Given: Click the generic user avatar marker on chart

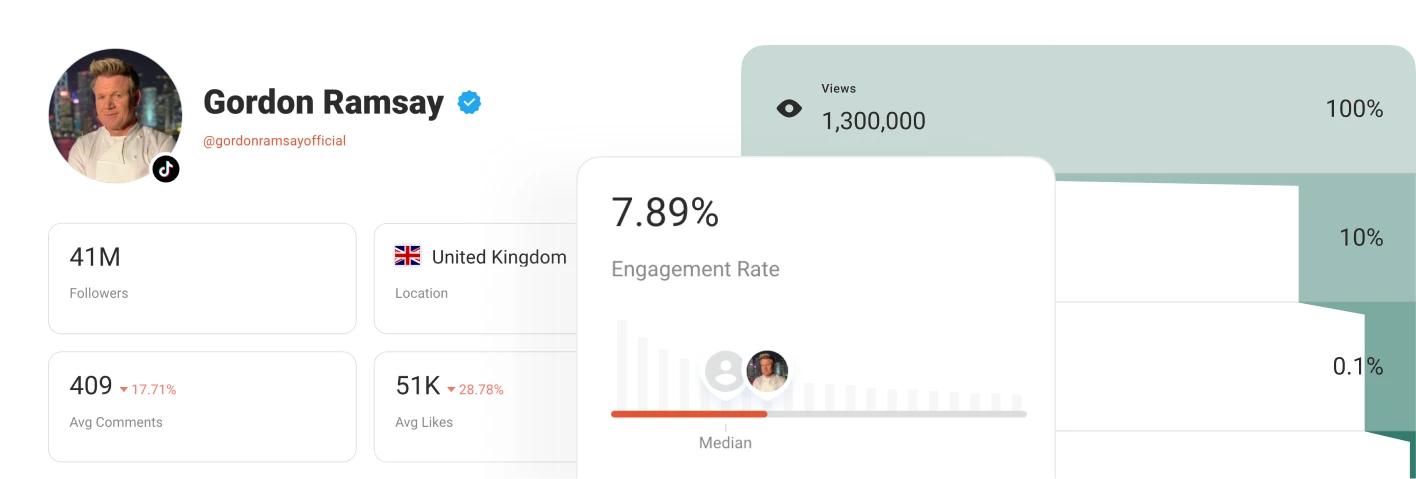Looking at the screenshot, I should 724,372.
